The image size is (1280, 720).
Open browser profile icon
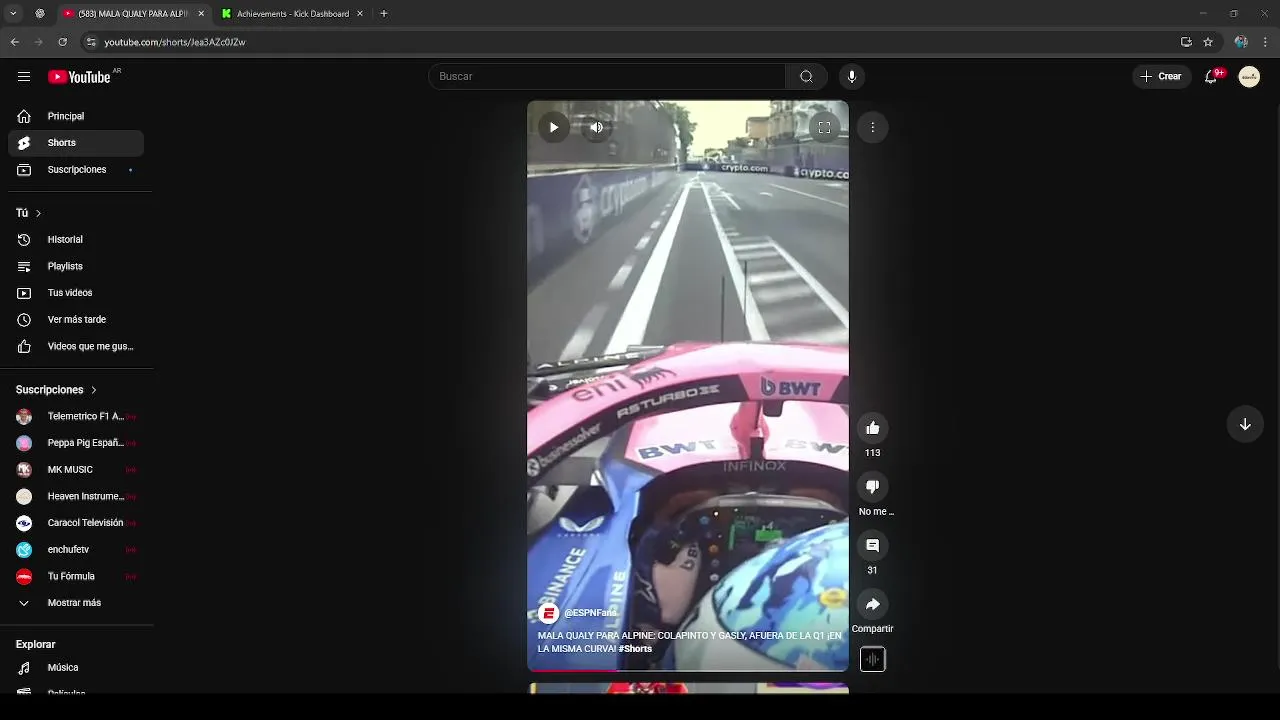(x=1241, y=42)
